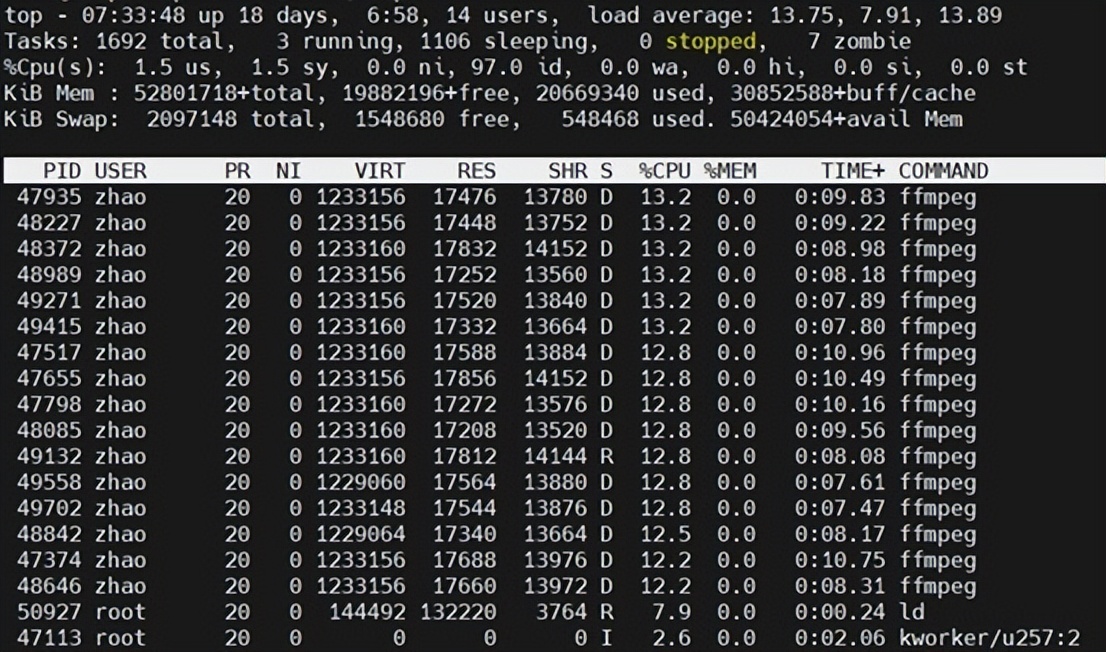The width and height of the screenshot is (1106, 652).
Task: Select PID 47798 row identifier
Action: tap(49, 404)
